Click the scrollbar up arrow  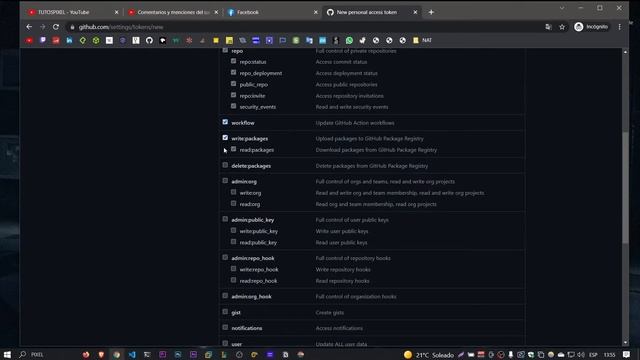[x=625, y=52]
